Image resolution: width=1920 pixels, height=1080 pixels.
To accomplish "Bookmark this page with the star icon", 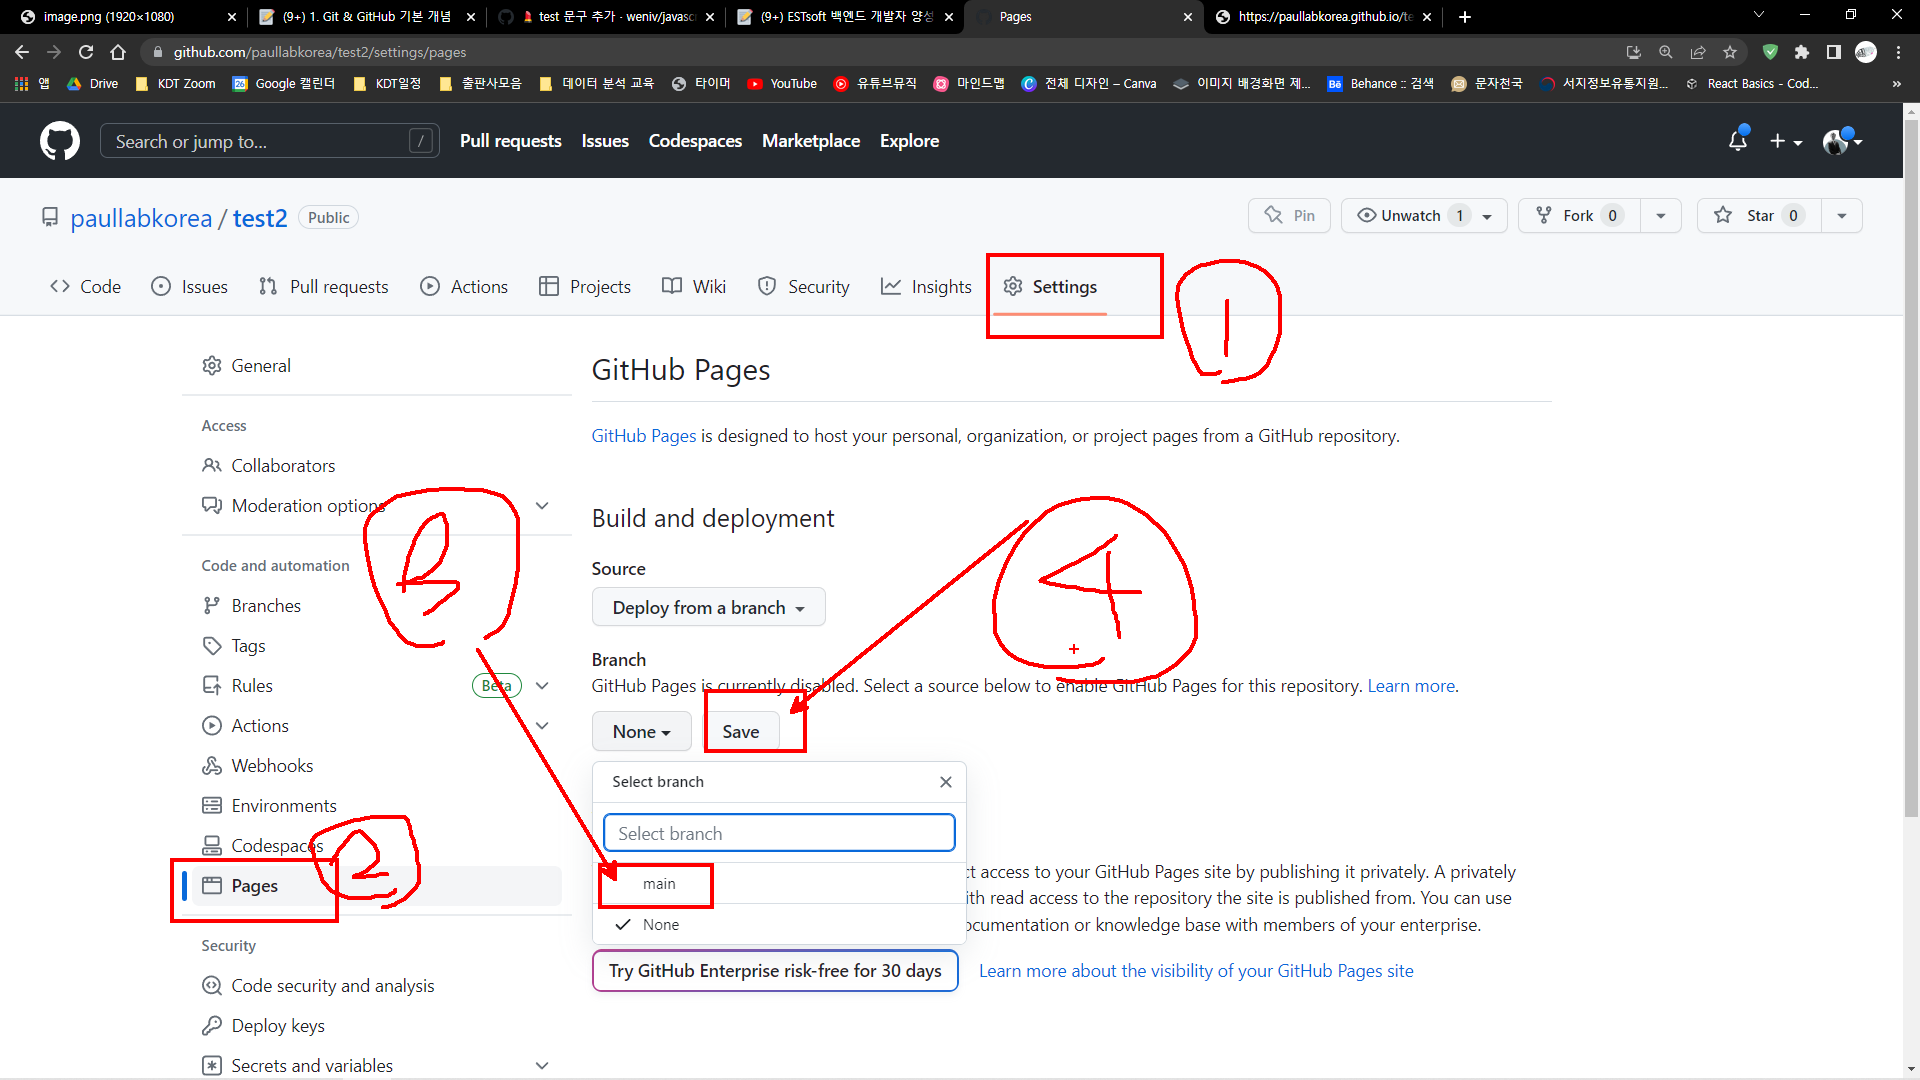I will point(1730,52).
